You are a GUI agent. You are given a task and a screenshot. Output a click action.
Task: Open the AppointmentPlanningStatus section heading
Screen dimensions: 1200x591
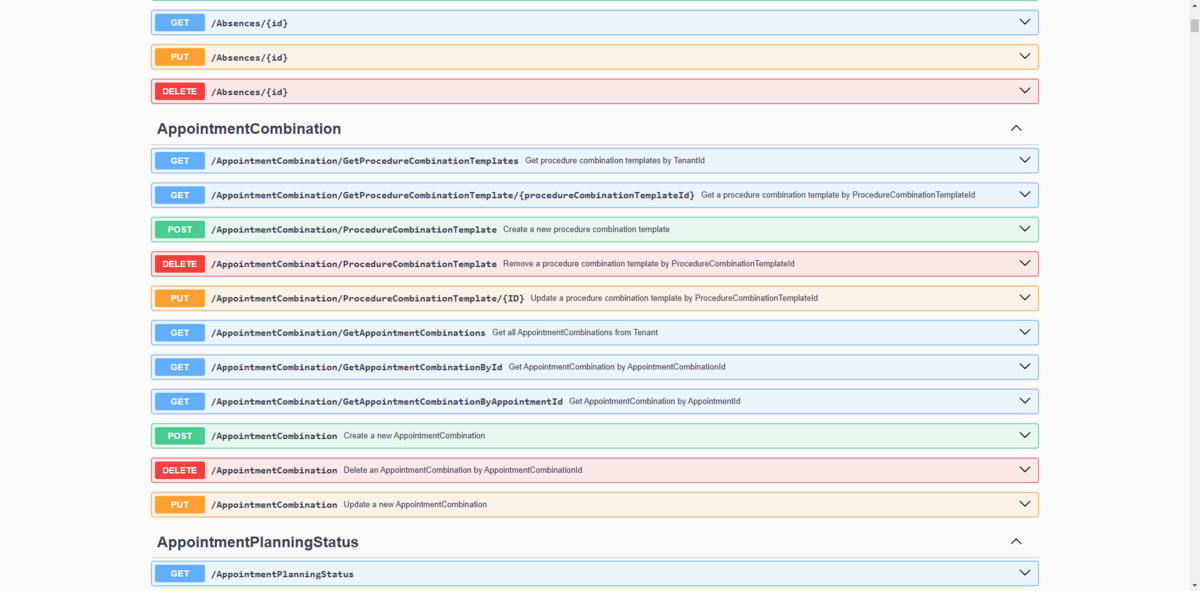(x=257, y=542)
